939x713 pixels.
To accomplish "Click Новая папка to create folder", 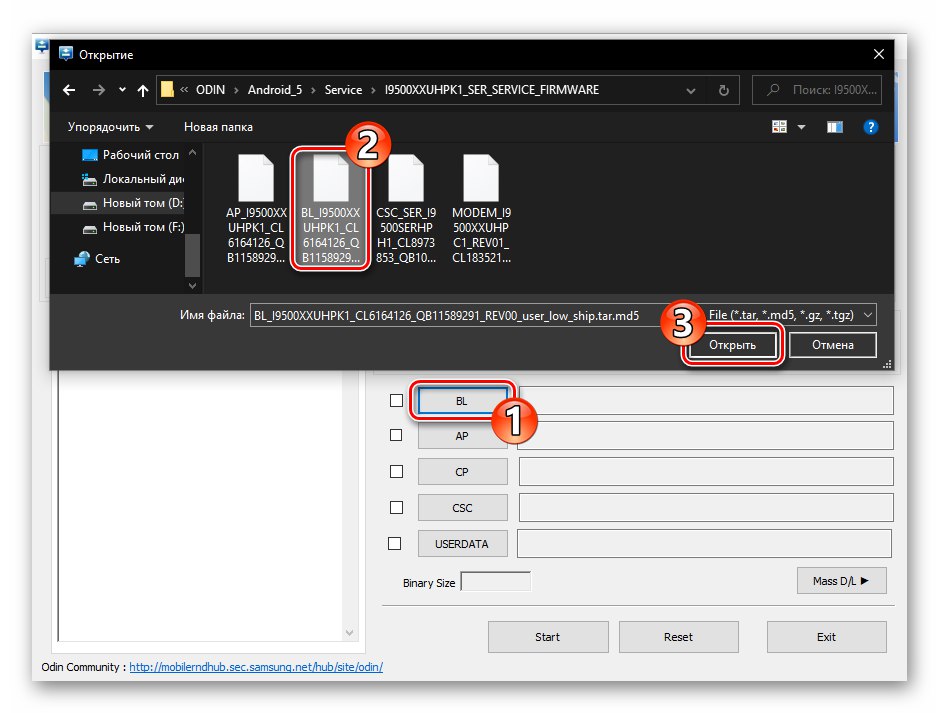I will pos(218,127).
